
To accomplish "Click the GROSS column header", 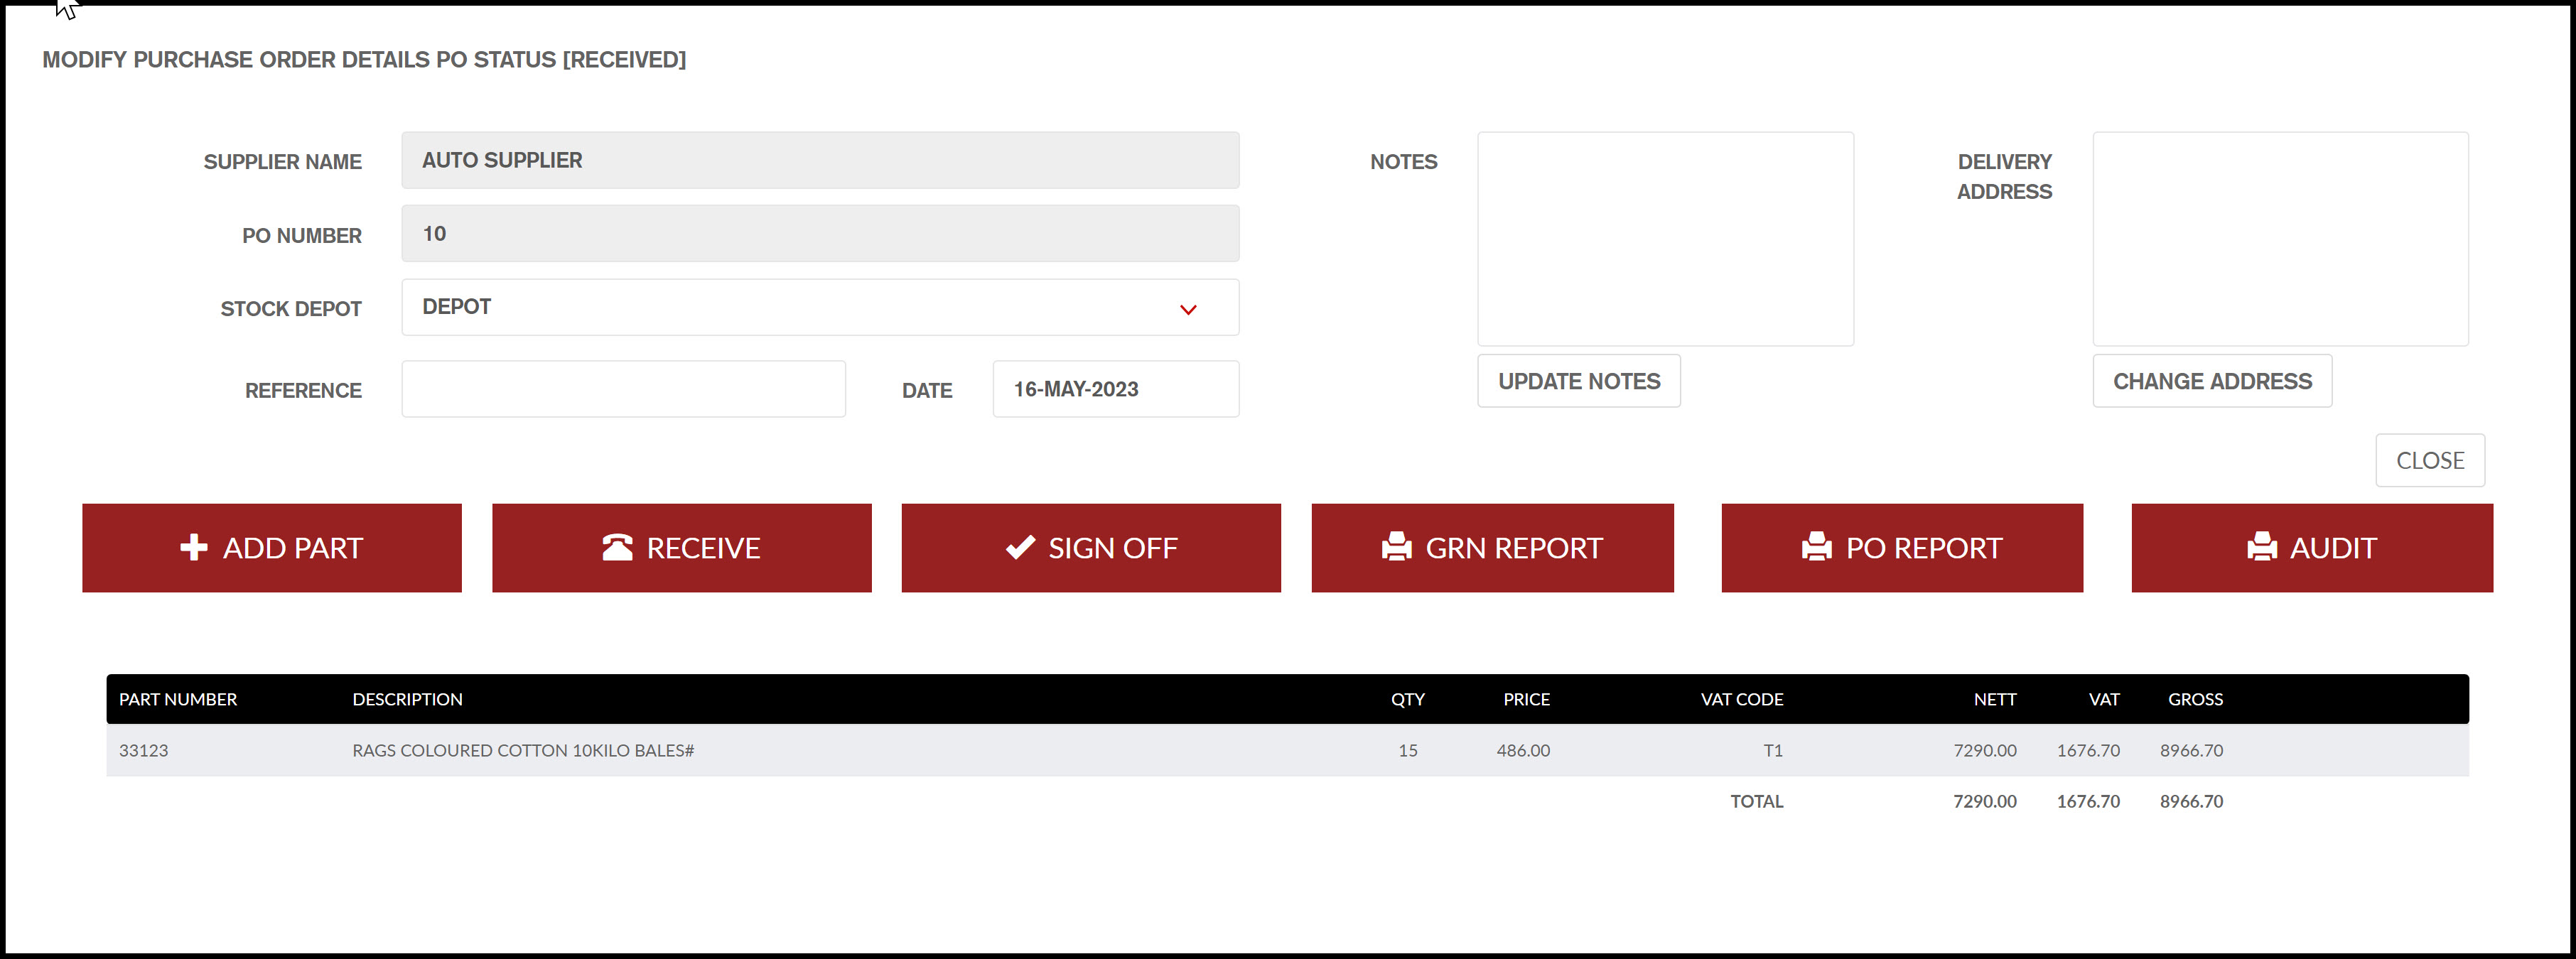I will point(2195,699).
